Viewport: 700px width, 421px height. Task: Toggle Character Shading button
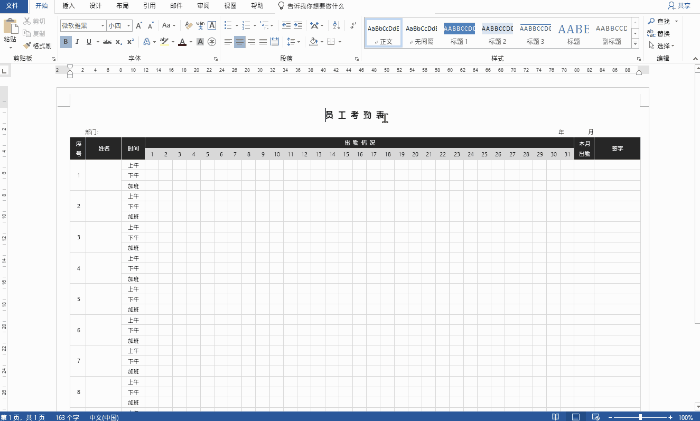200,42
